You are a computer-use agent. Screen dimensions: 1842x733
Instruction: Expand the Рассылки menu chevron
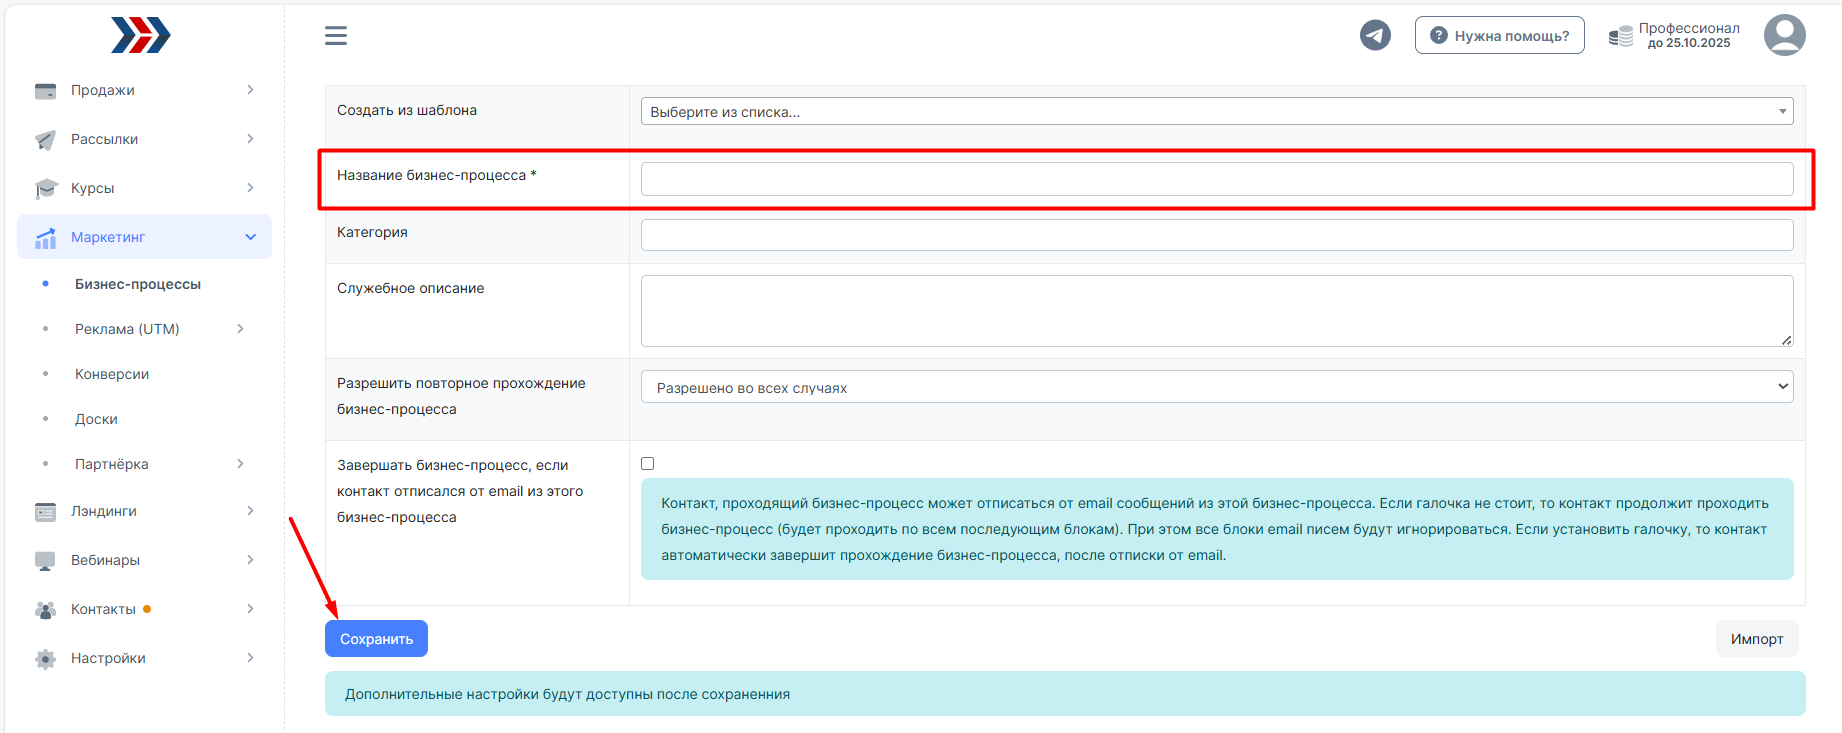[x=250, y=139]
